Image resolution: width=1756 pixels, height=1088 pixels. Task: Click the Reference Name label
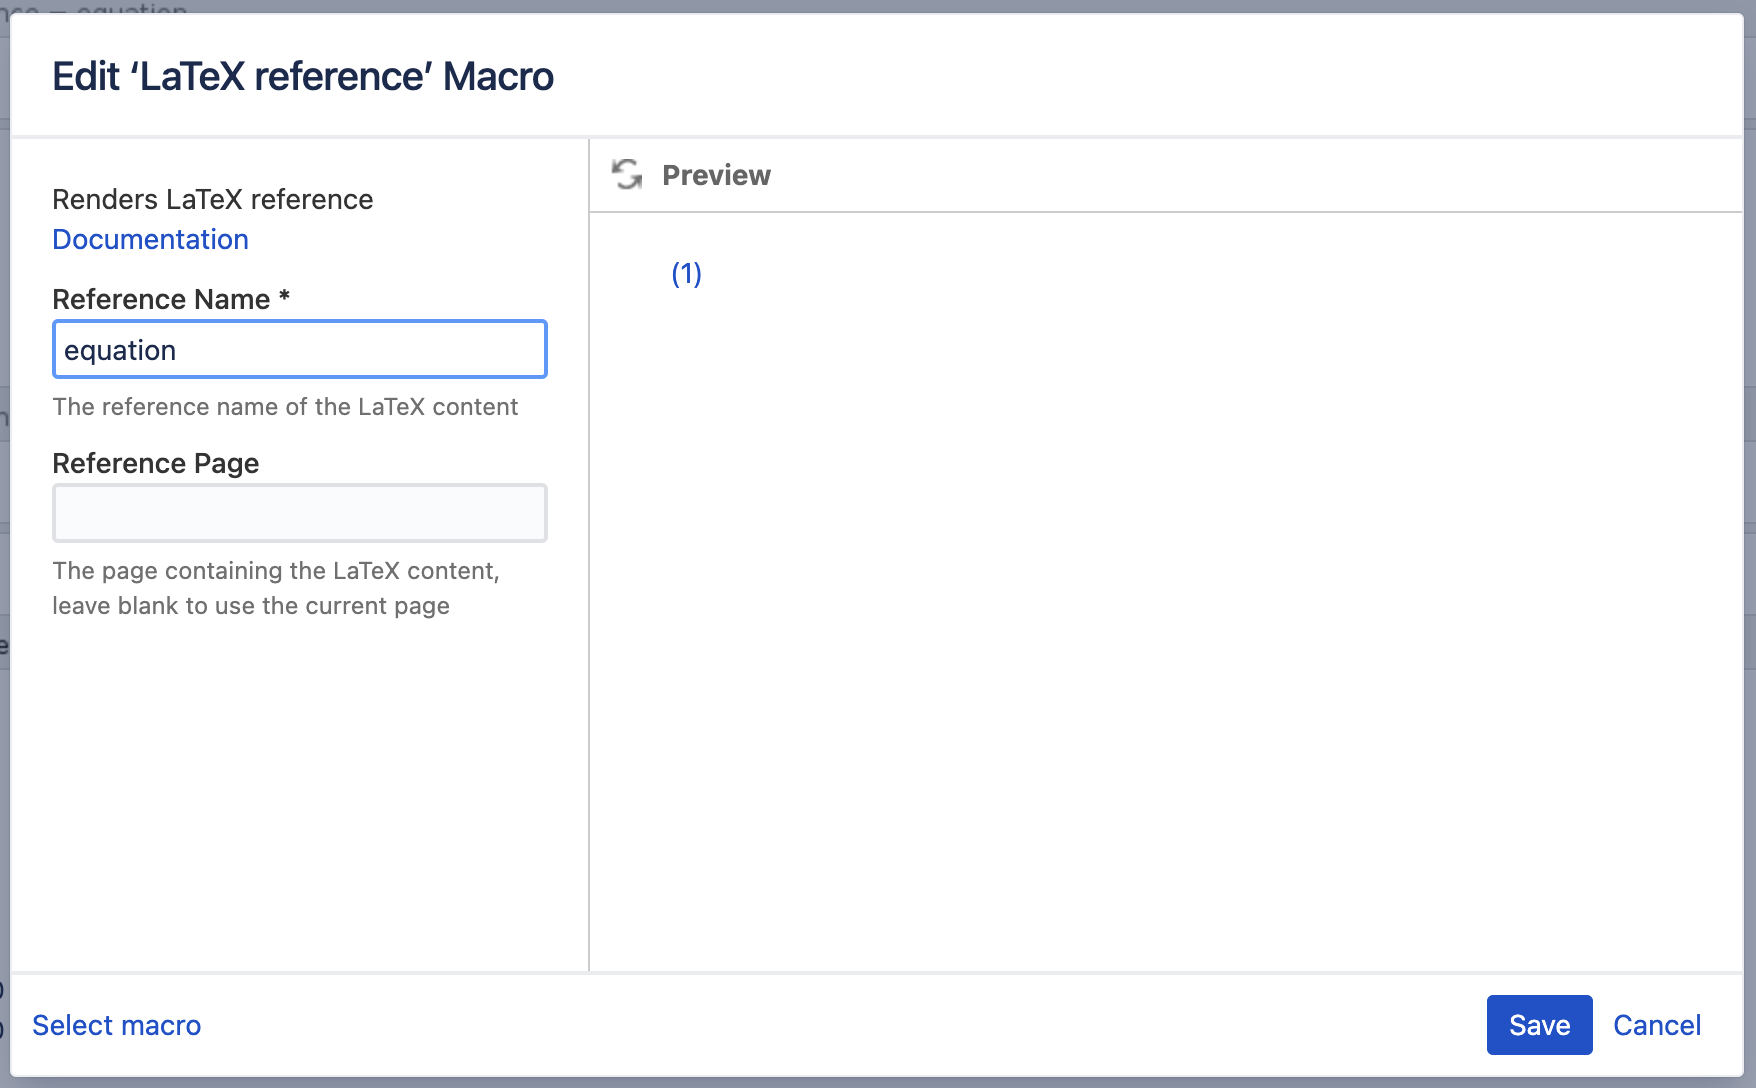point(161,299)
